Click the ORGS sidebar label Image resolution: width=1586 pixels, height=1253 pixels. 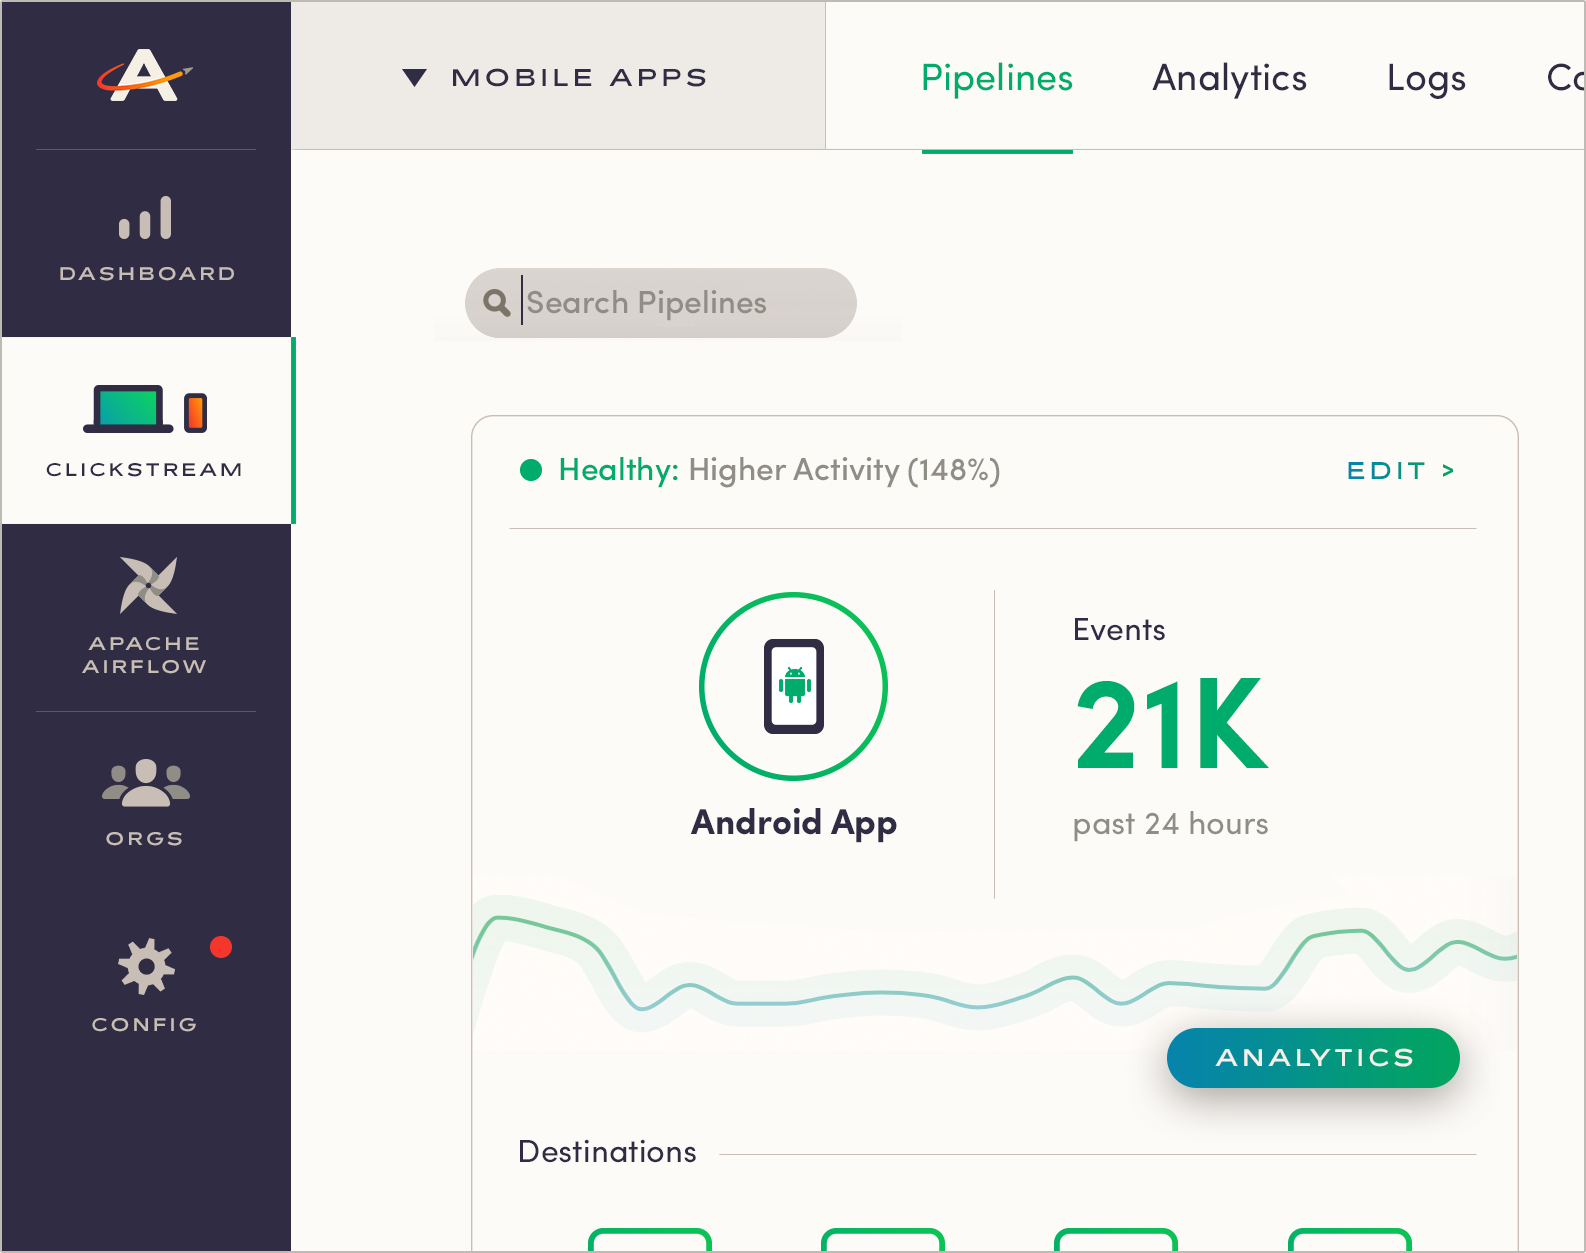click(145, 838)
